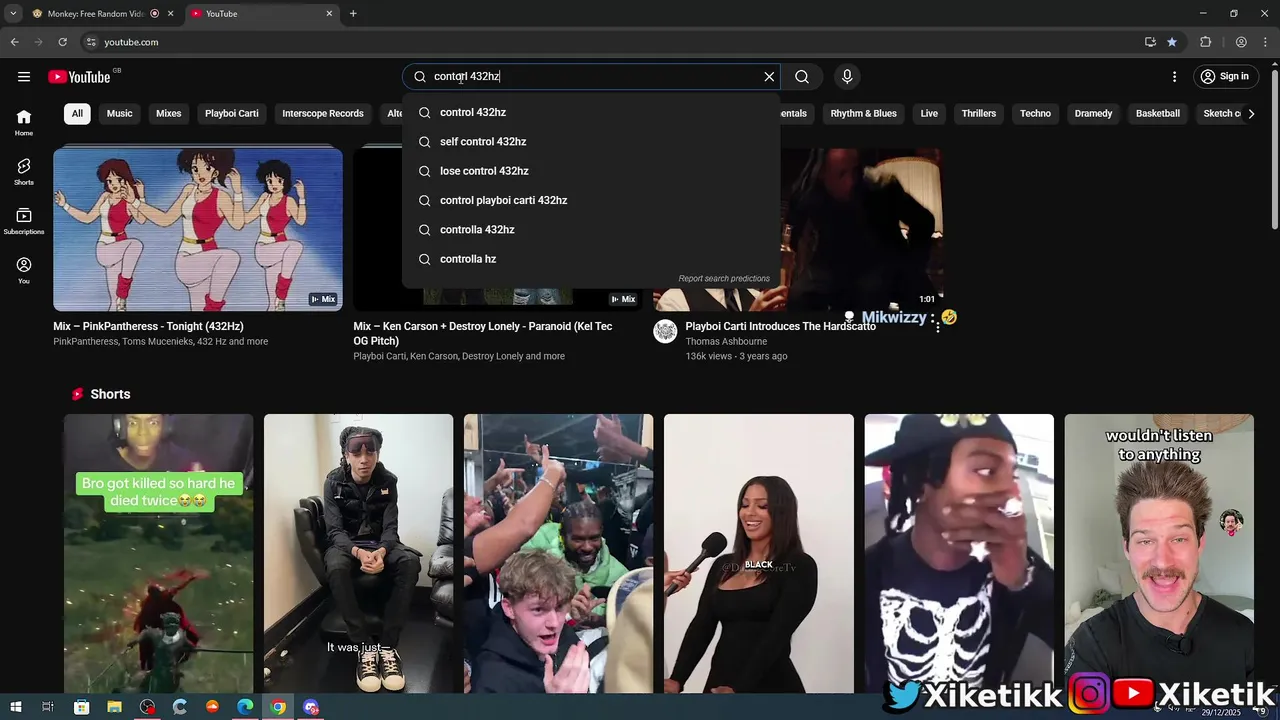Open the 'It was just' short
This screenshot has width=1280, height=720.
[358, 553]
